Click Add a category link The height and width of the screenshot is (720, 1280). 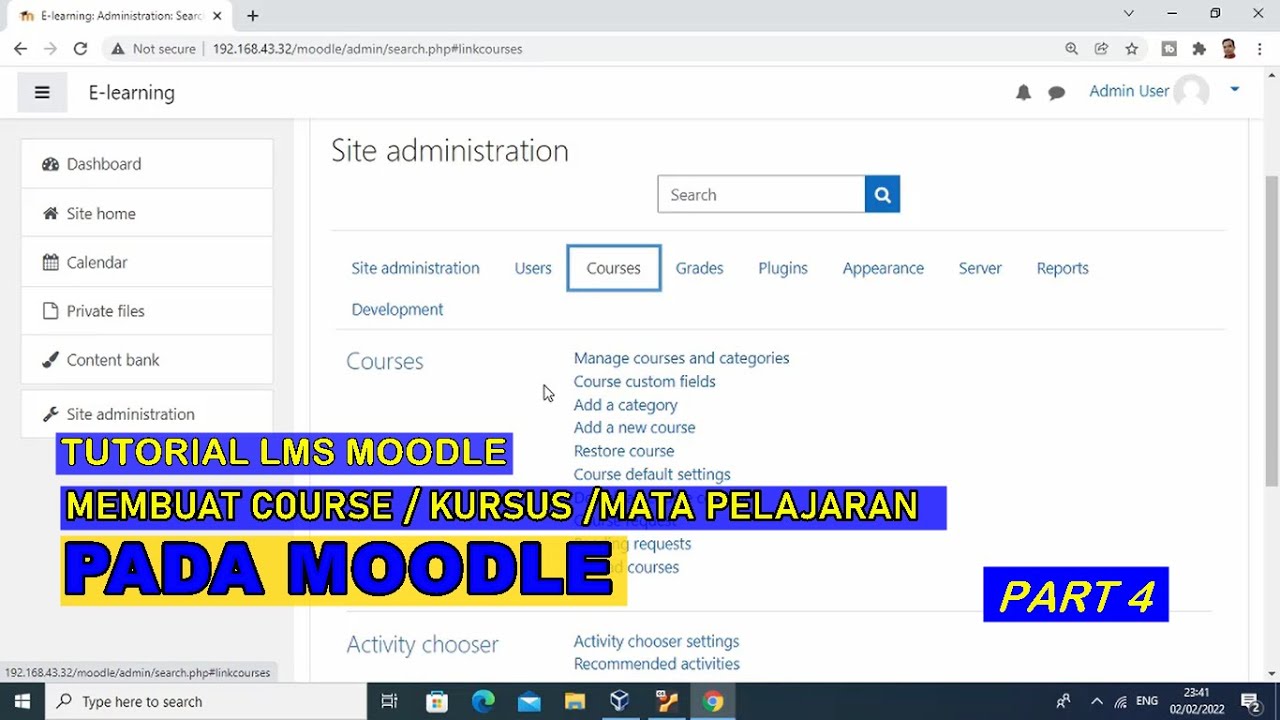coord(625,405)
